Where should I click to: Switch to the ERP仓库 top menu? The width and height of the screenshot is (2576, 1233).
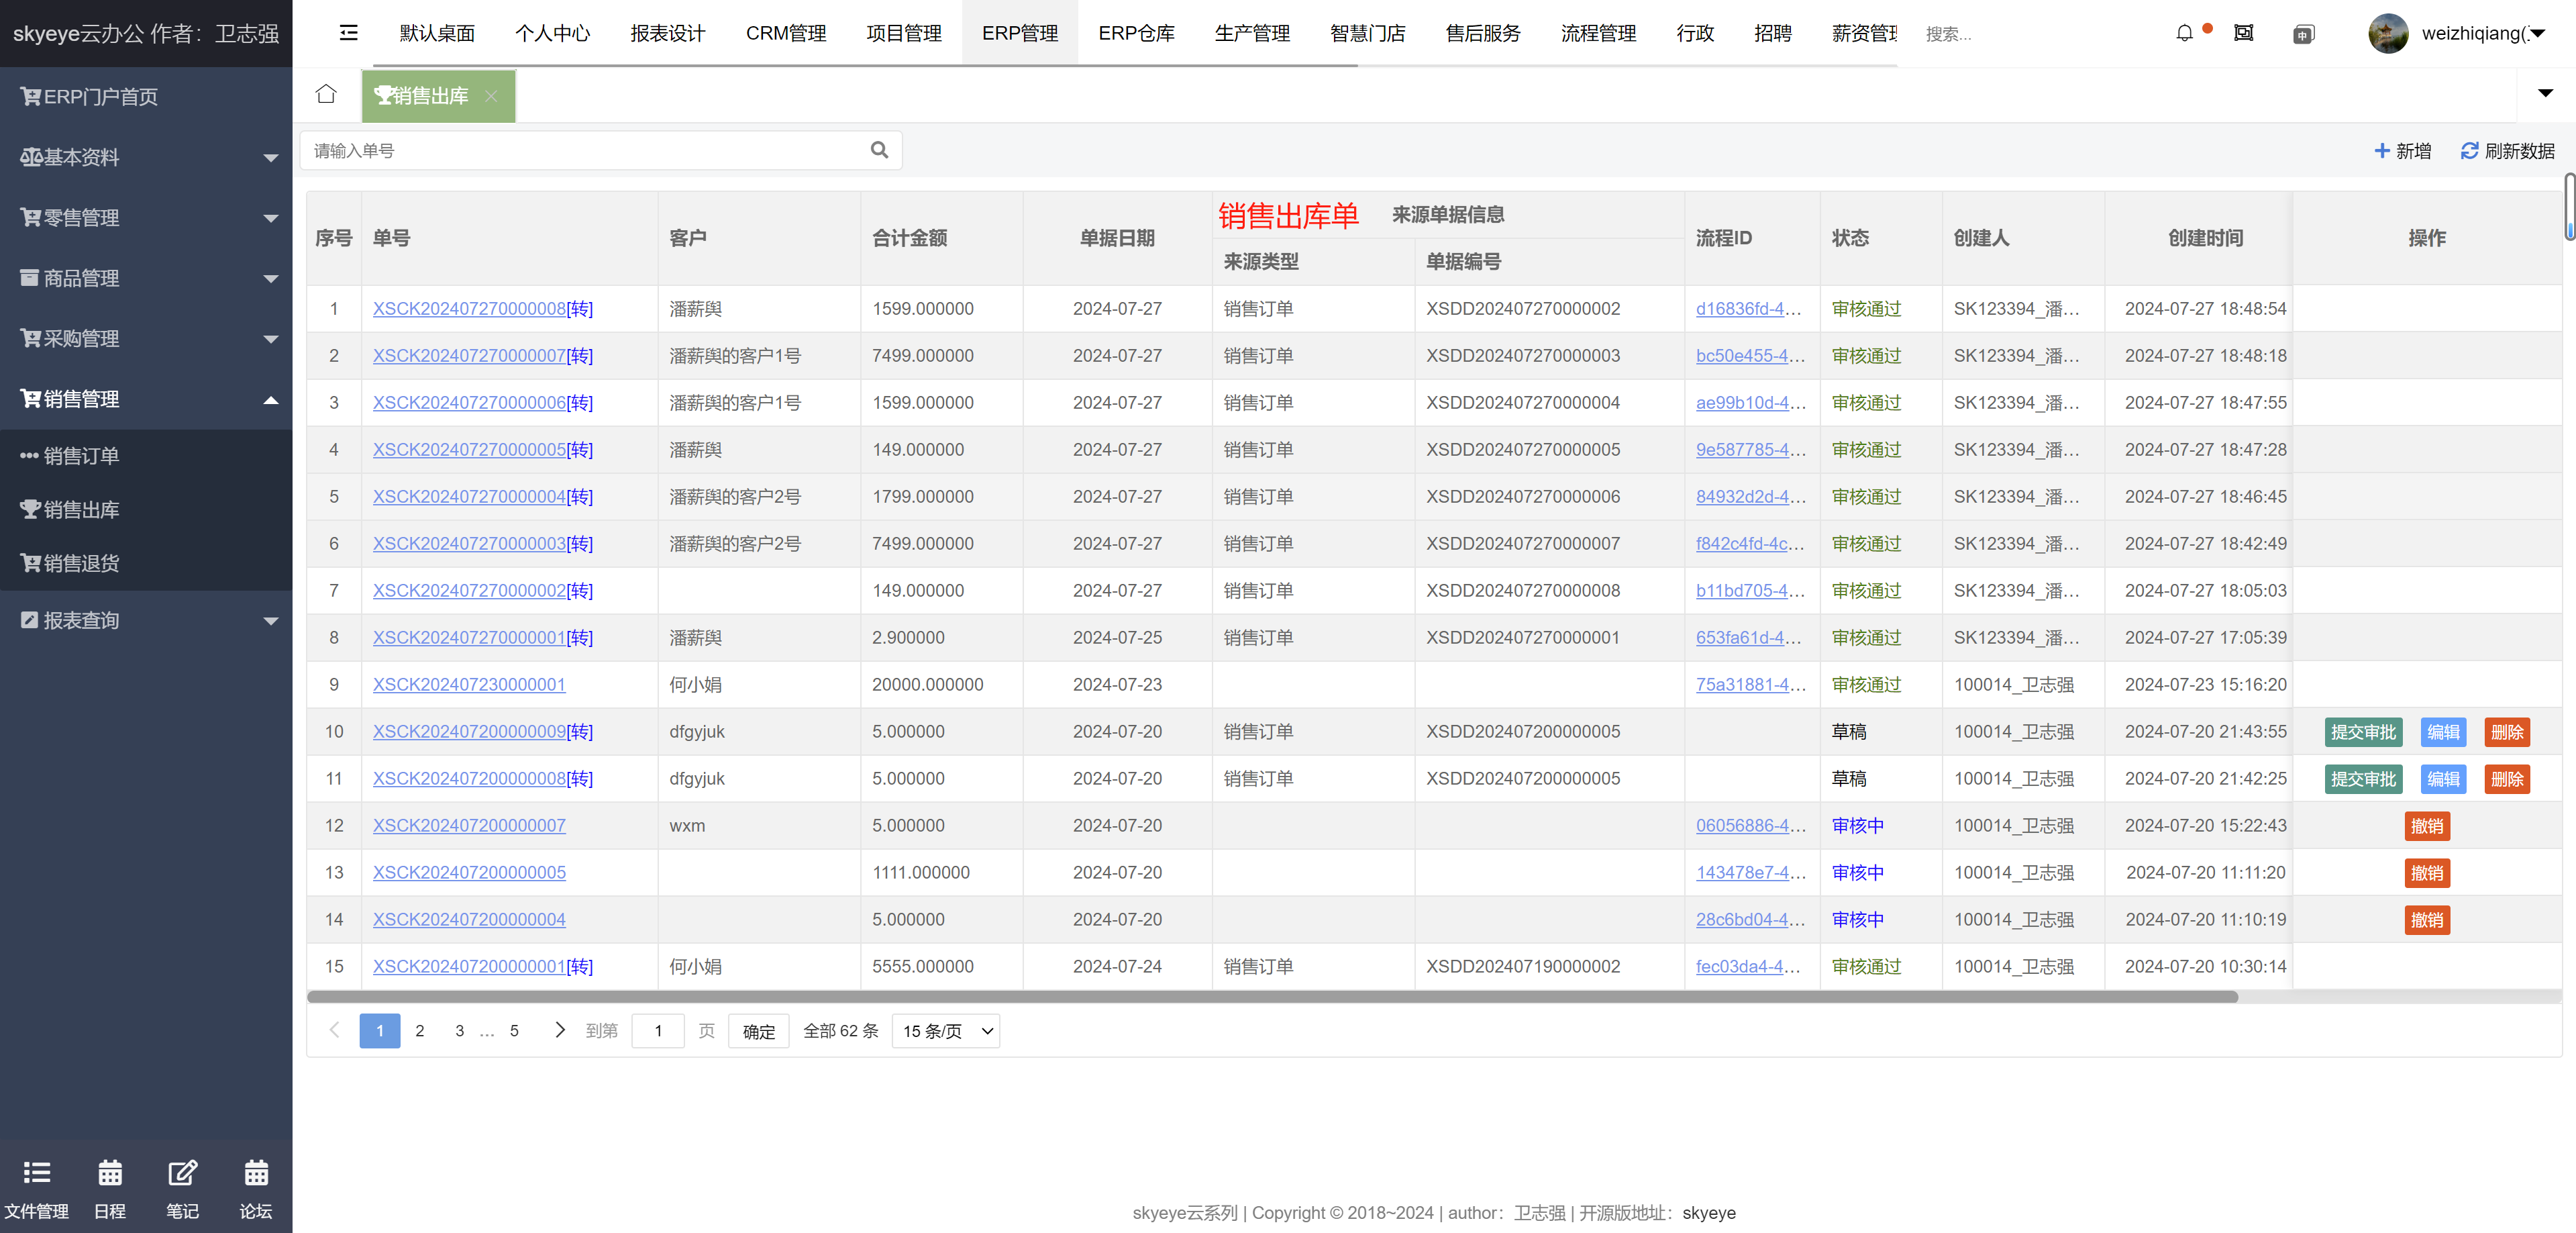pos(1136,33)
